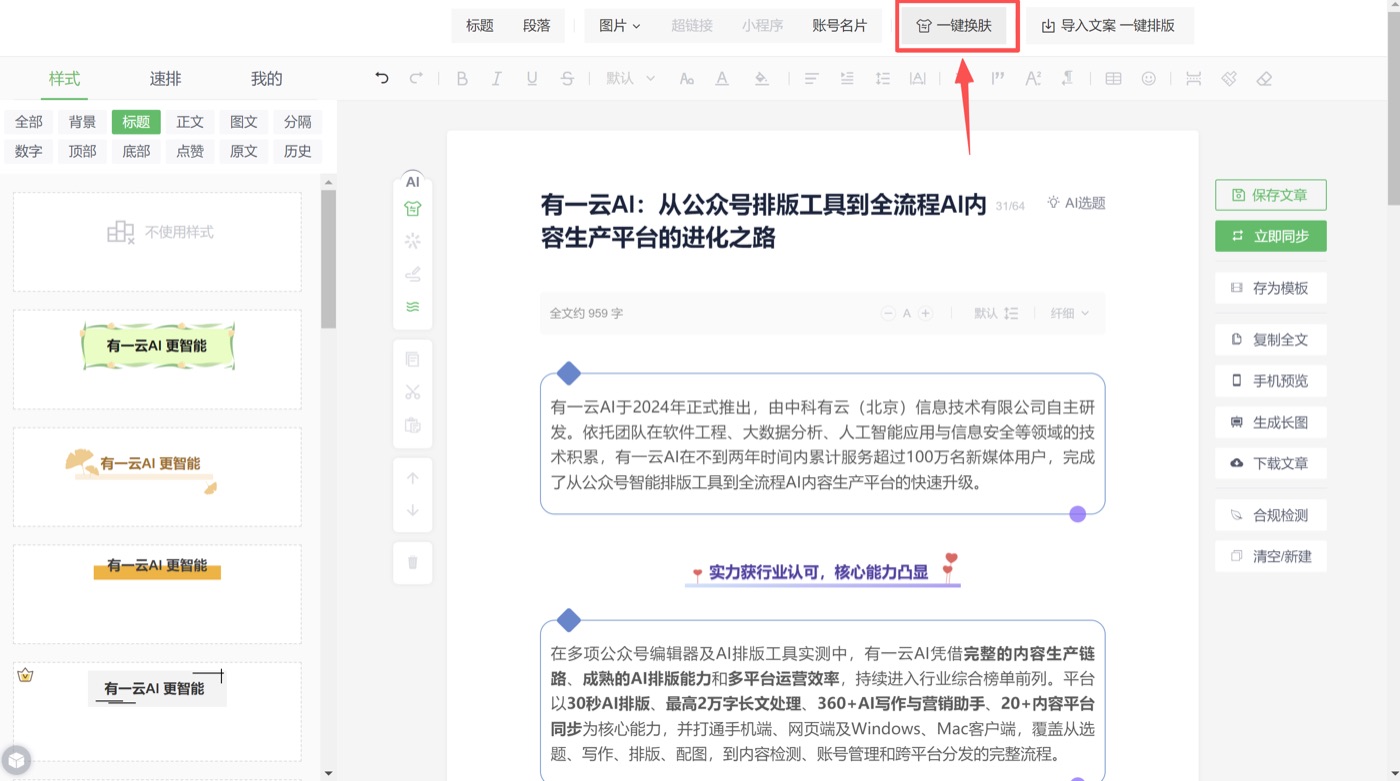Viewport: 1400px width, 781px height.
Task: Click the scissors cut icon
Action: pyautogui.click(x=413, y=392)
